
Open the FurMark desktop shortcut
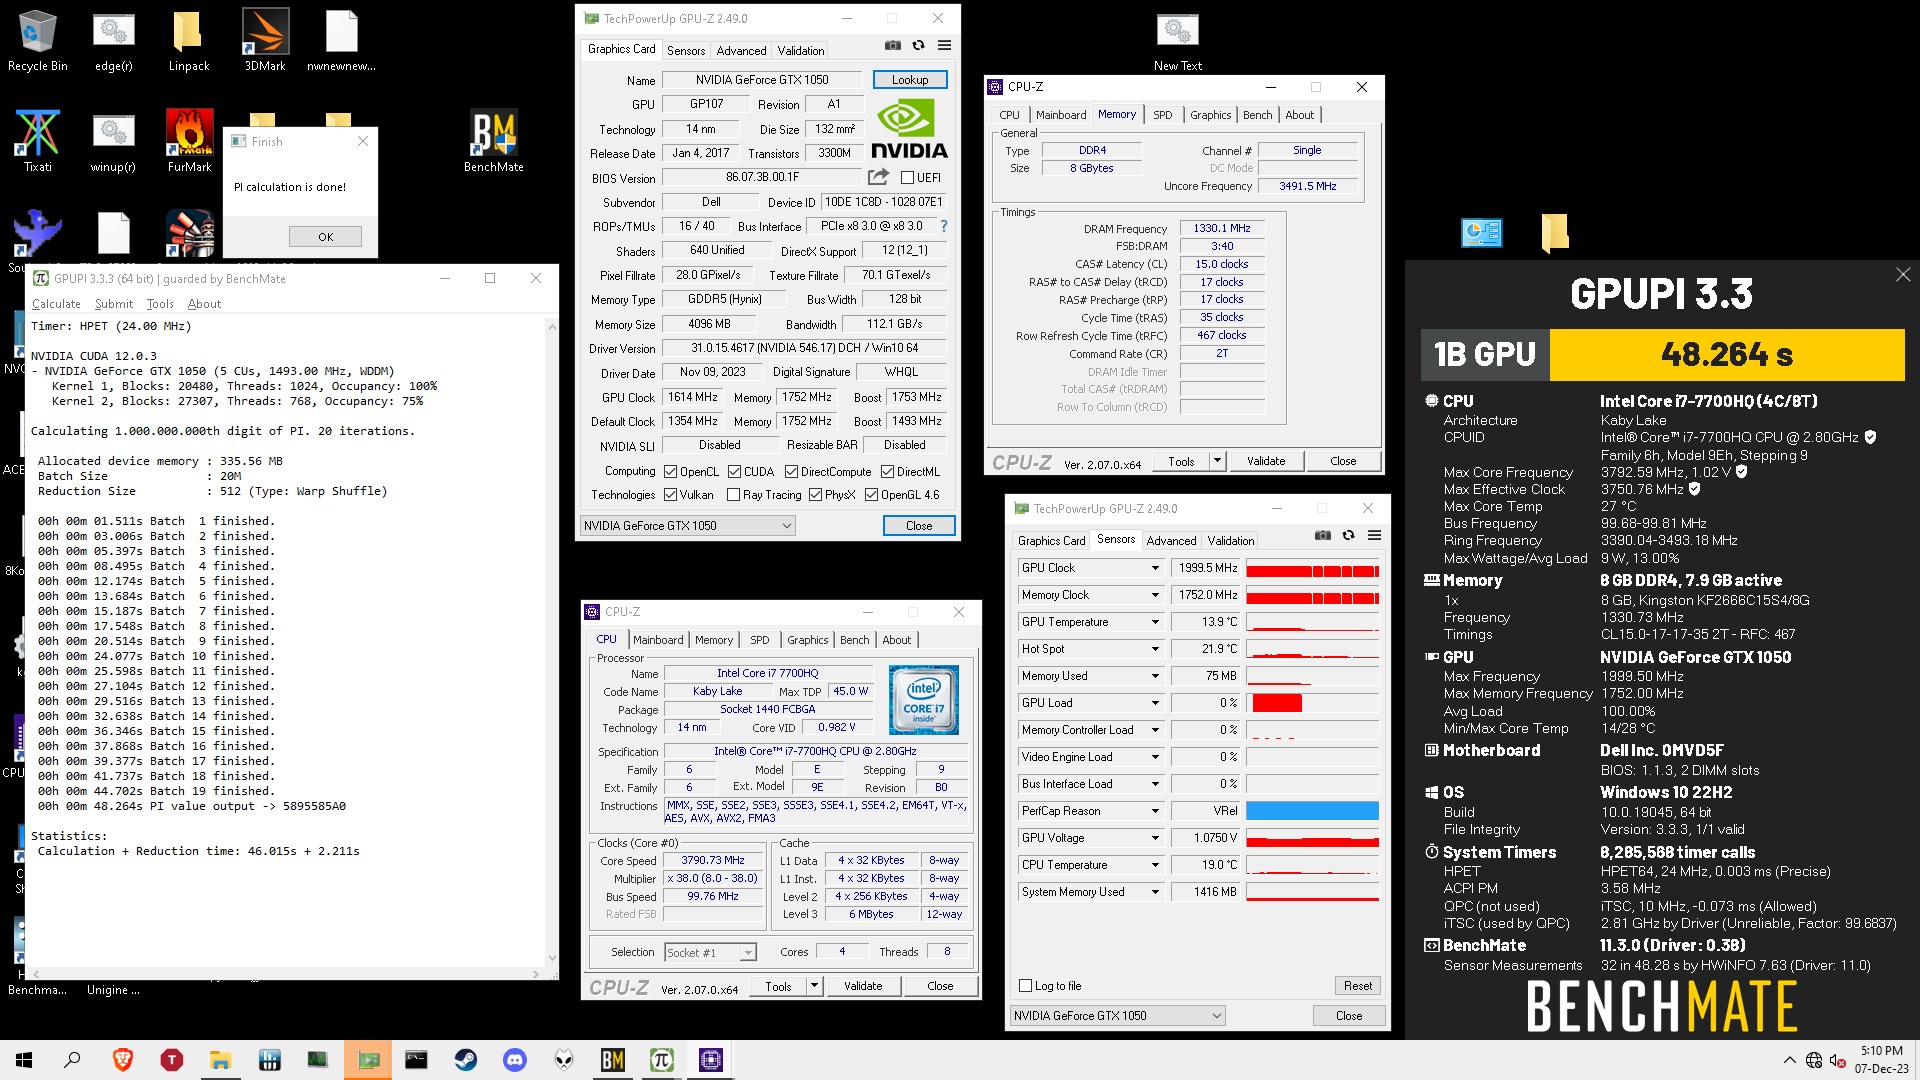[189, 141]
